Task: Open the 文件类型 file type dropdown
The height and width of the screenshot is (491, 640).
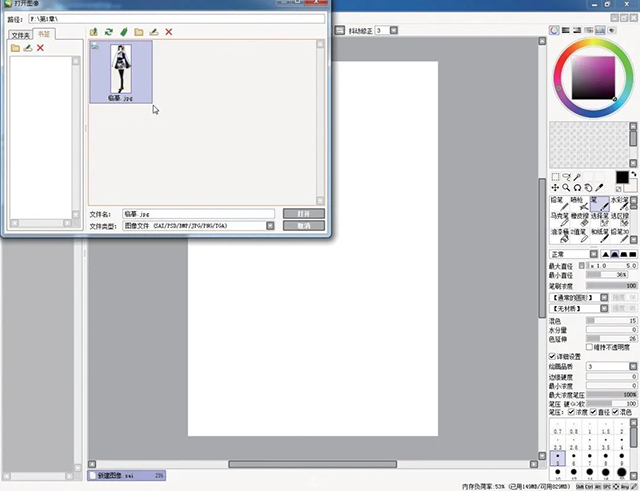Action: (x=270, y=226)
